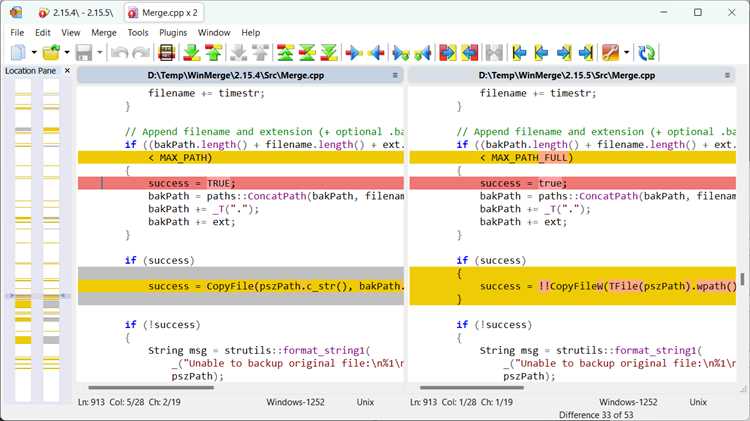
Task: Open the View menu
Action: click(x=71, y=33)
